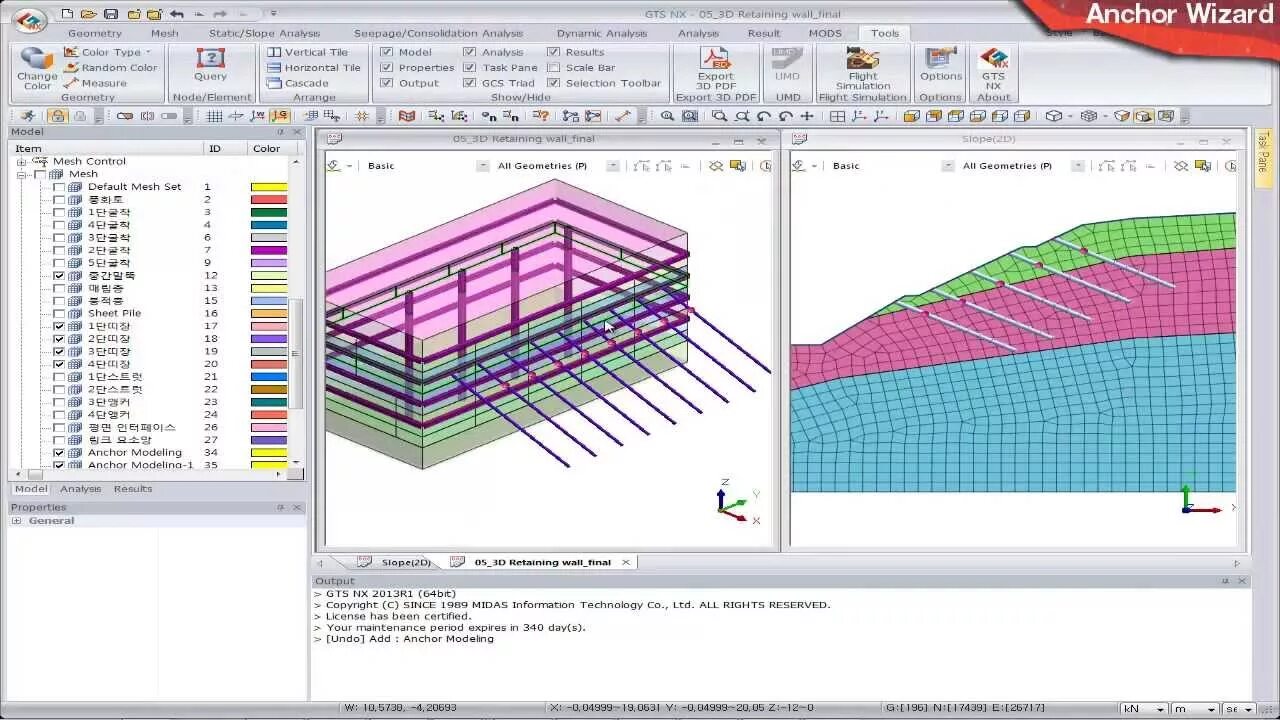This screenshot has width=1280, height=720.
Task: Switch to the Analysis tab in Model panel
Action: (x=80, y=489)
